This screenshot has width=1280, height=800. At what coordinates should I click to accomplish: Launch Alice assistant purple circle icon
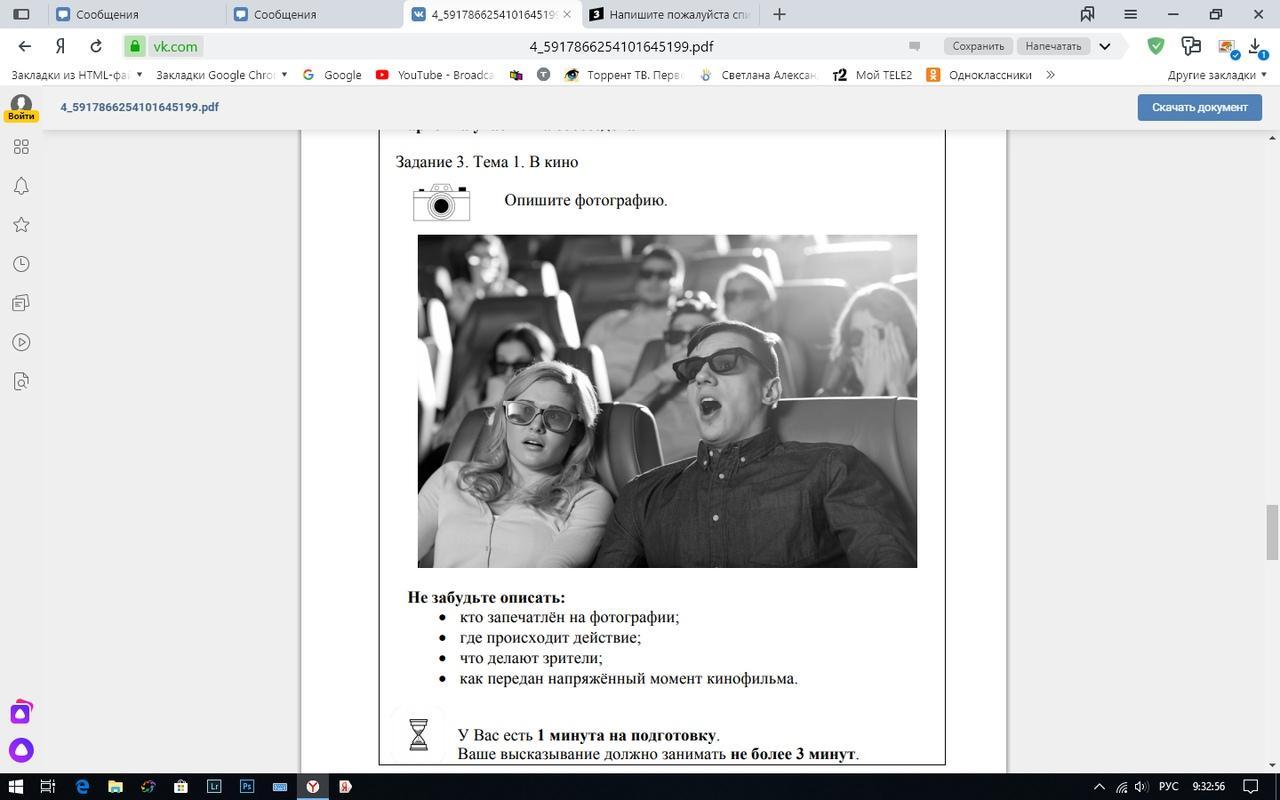tap(21, 750)
